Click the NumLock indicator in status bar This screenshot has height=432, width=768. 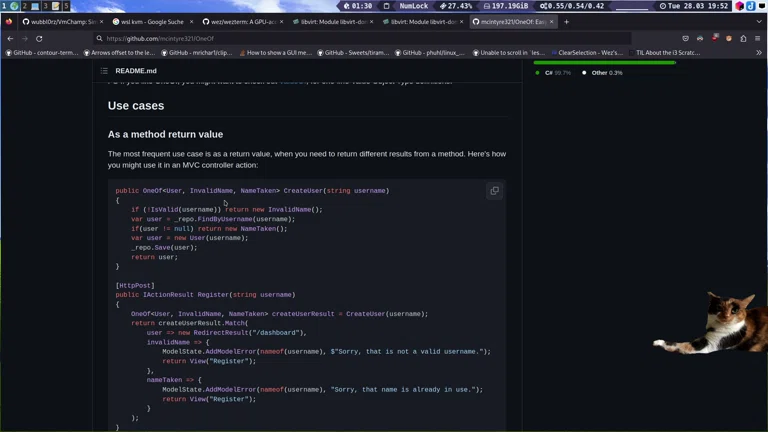pyautogui.click(x=413, y=6)
